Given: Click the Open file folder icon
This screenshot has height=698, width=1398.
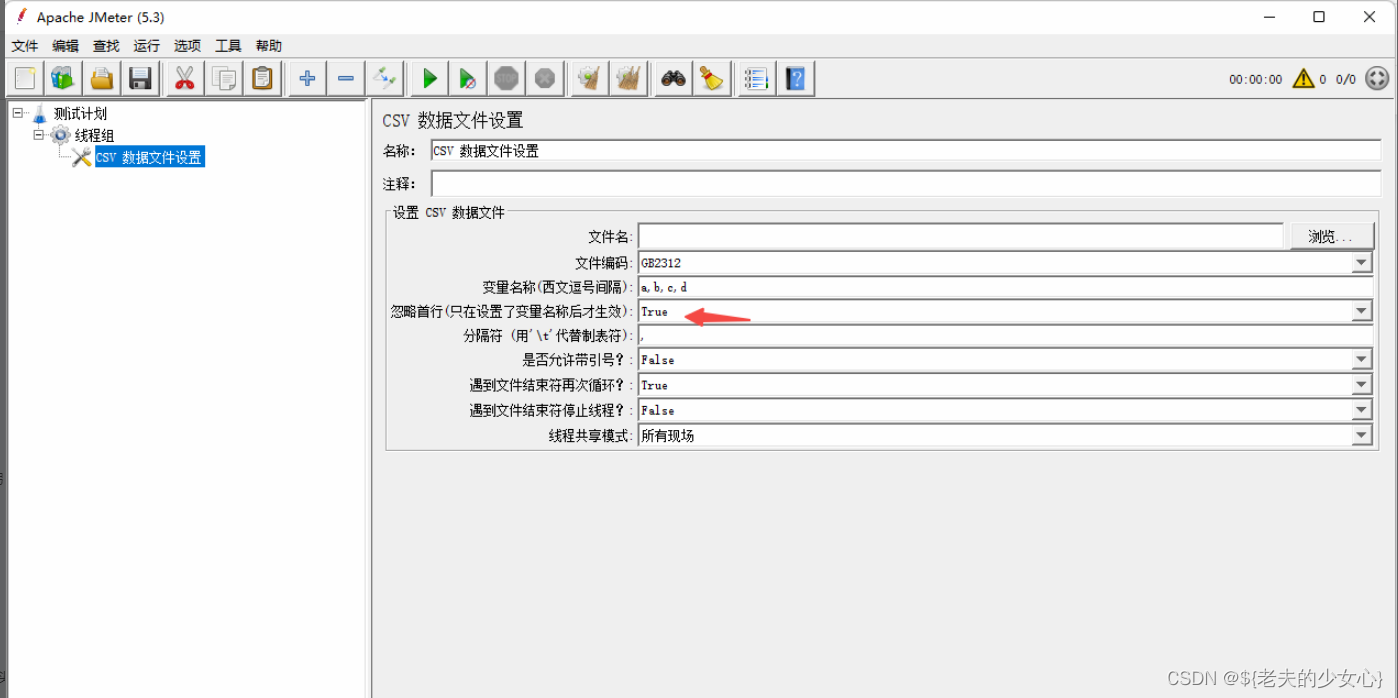Looking at the screenshot, I should [x=102, y=78].
